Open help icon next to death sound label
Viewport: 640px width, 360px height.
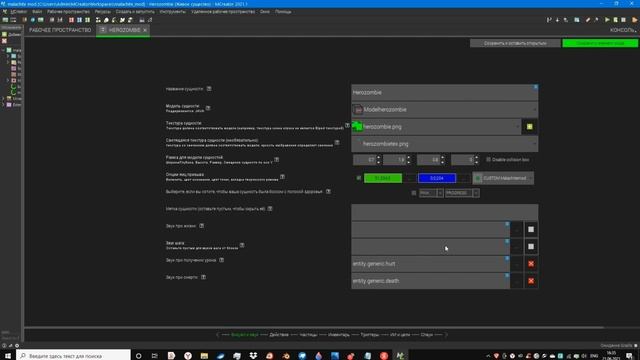(x=203, y=277)
